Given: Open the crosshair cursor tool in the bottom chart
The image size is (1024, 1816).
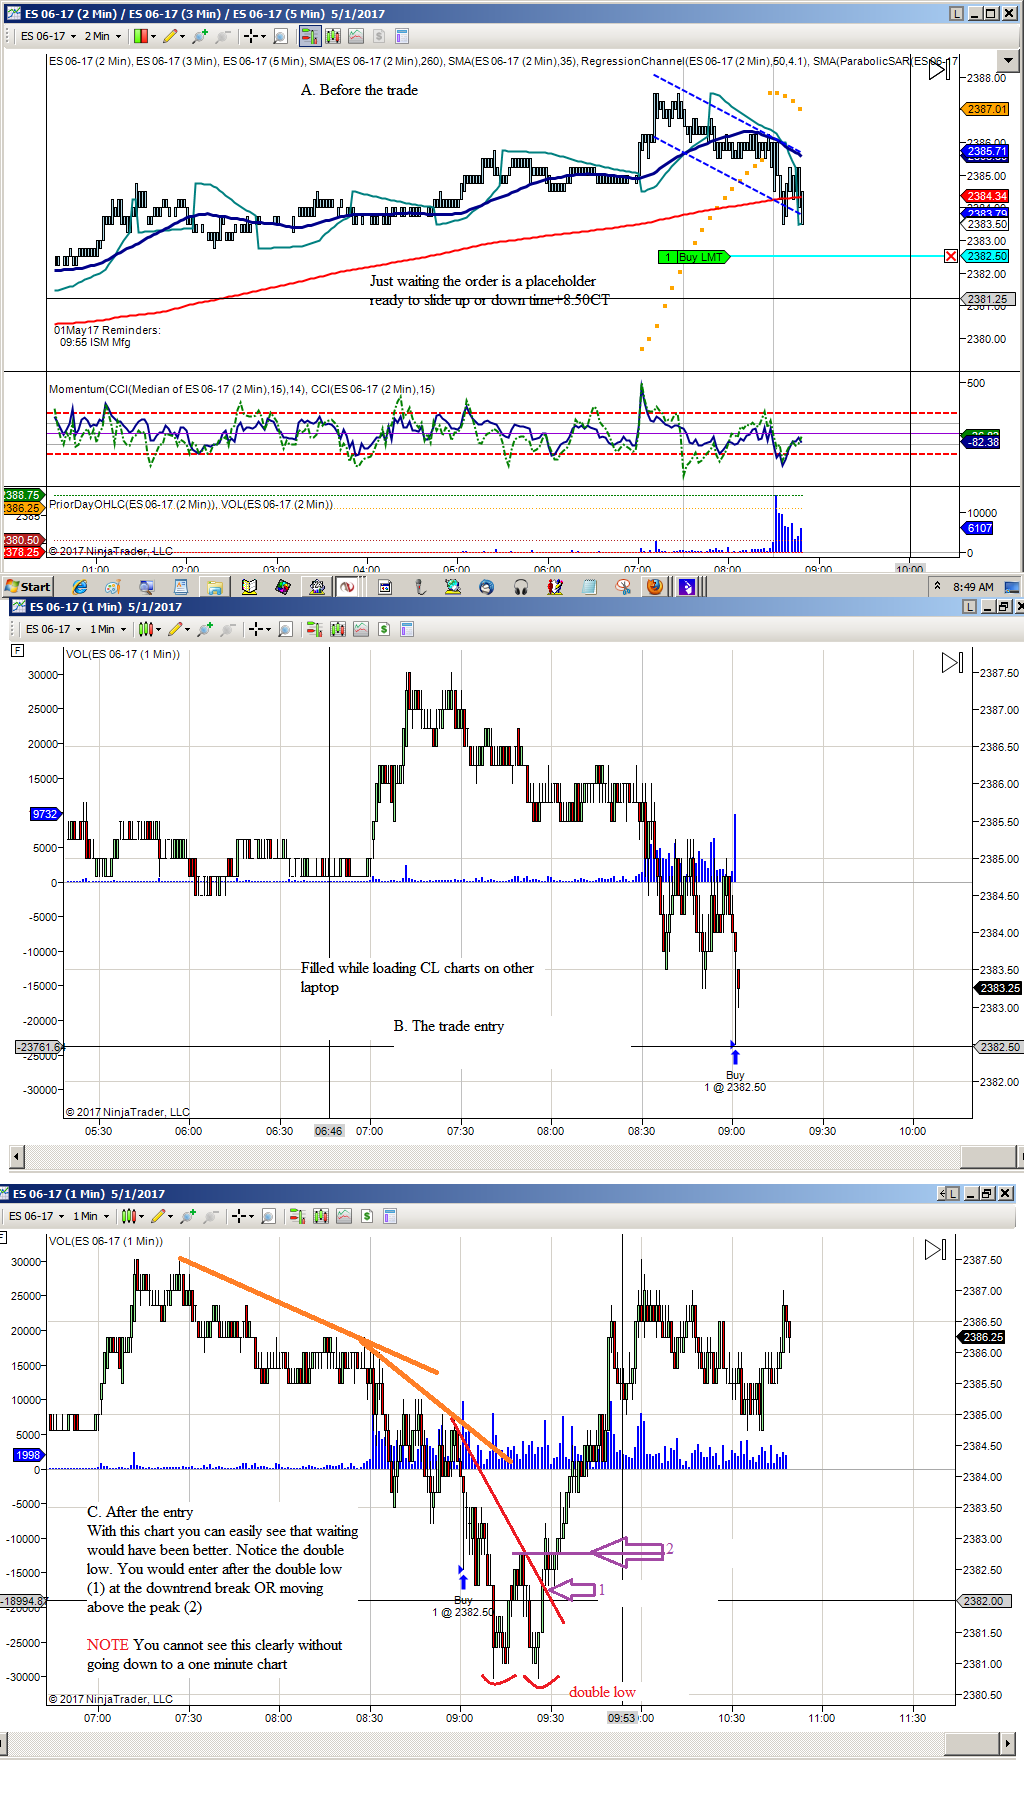Looking at the screenshot, I should tap(242, 1216).
